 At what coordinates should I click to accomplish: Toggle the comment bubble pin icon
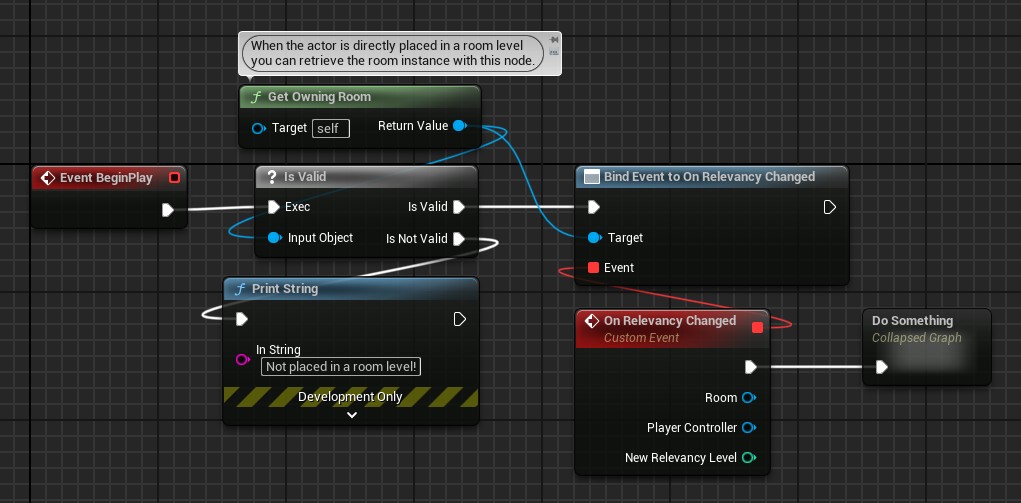553,41
